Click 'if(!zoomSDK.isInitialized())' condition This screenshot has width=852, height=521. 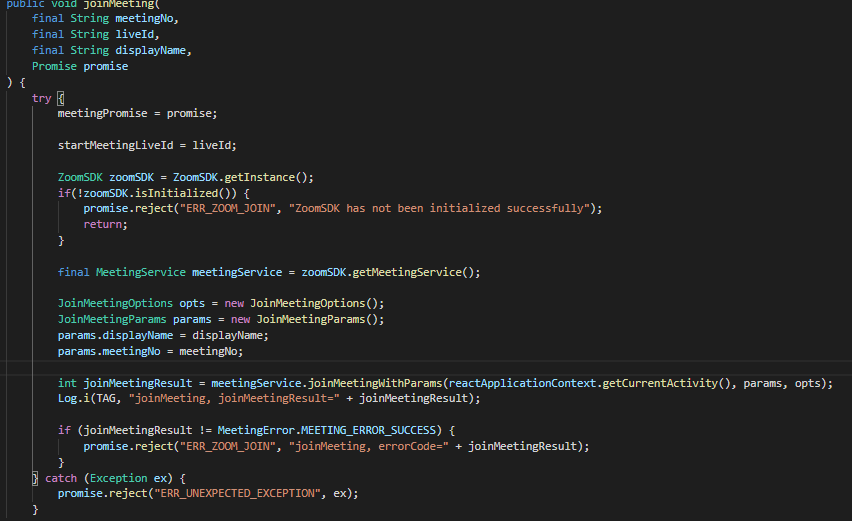coord(147,193)
